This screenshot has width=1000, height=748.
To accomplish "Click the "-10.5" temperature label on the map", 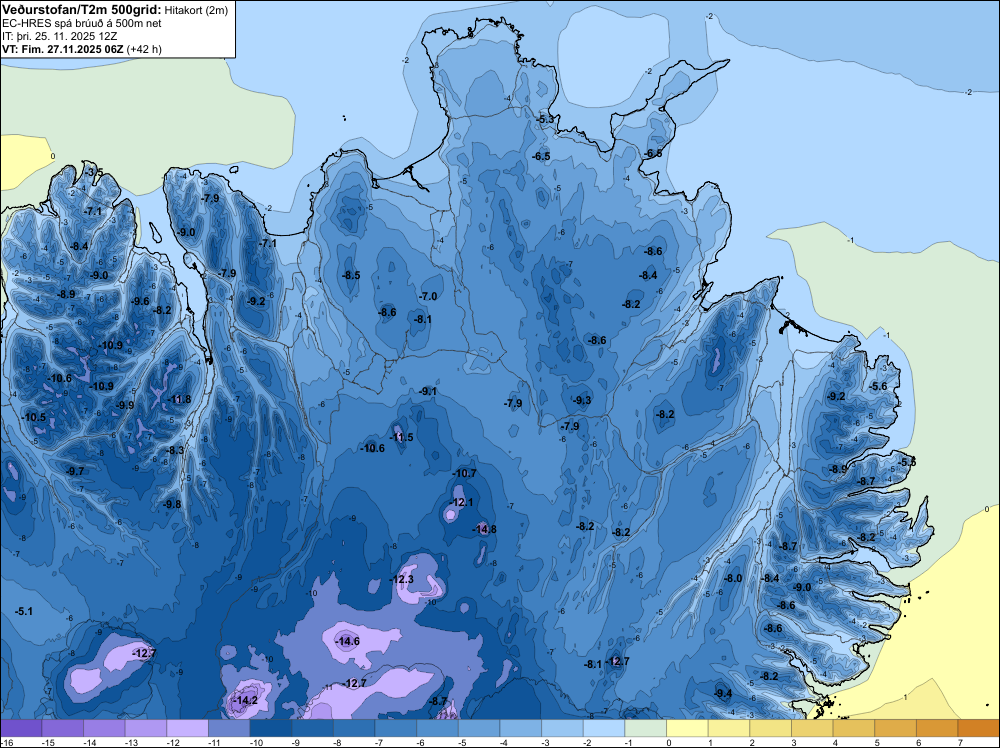I will [34, 417].
